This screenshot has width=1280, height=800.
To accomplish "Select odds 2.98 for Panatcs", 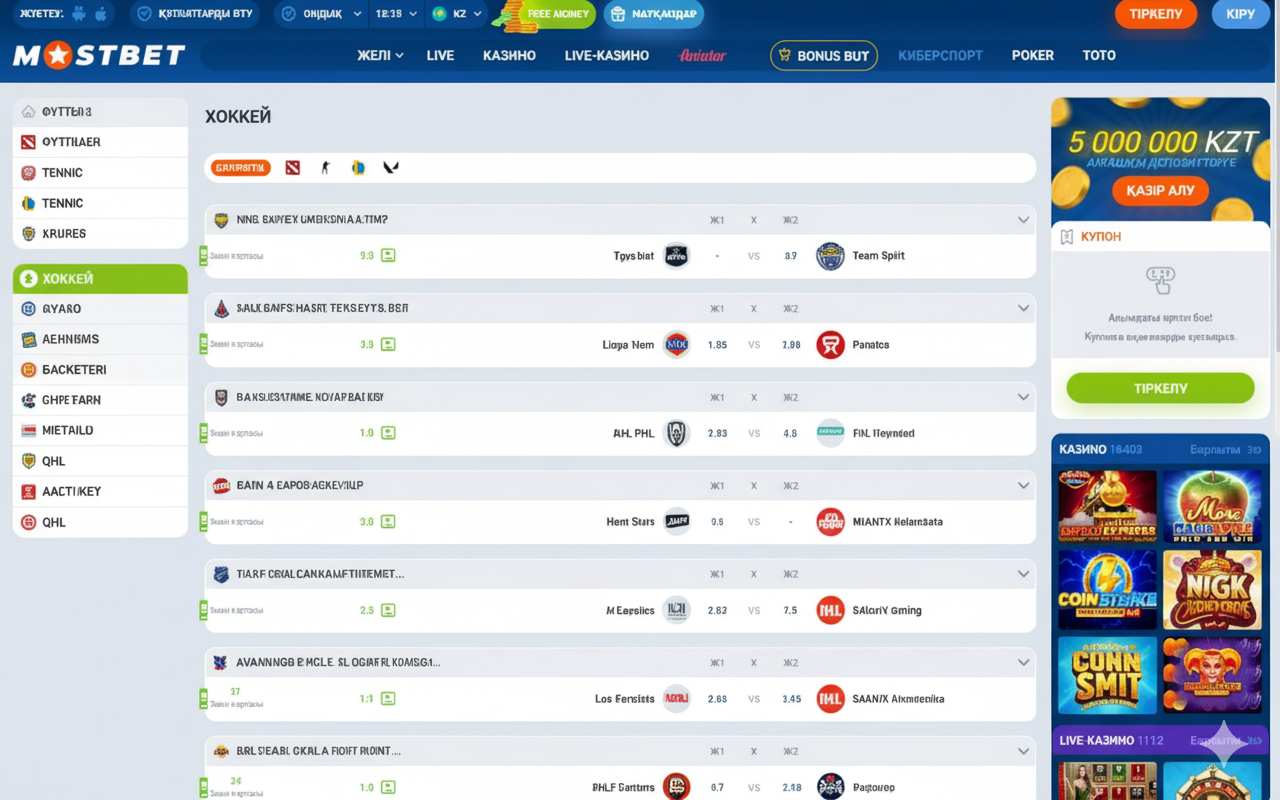I will tap(791, 345).
